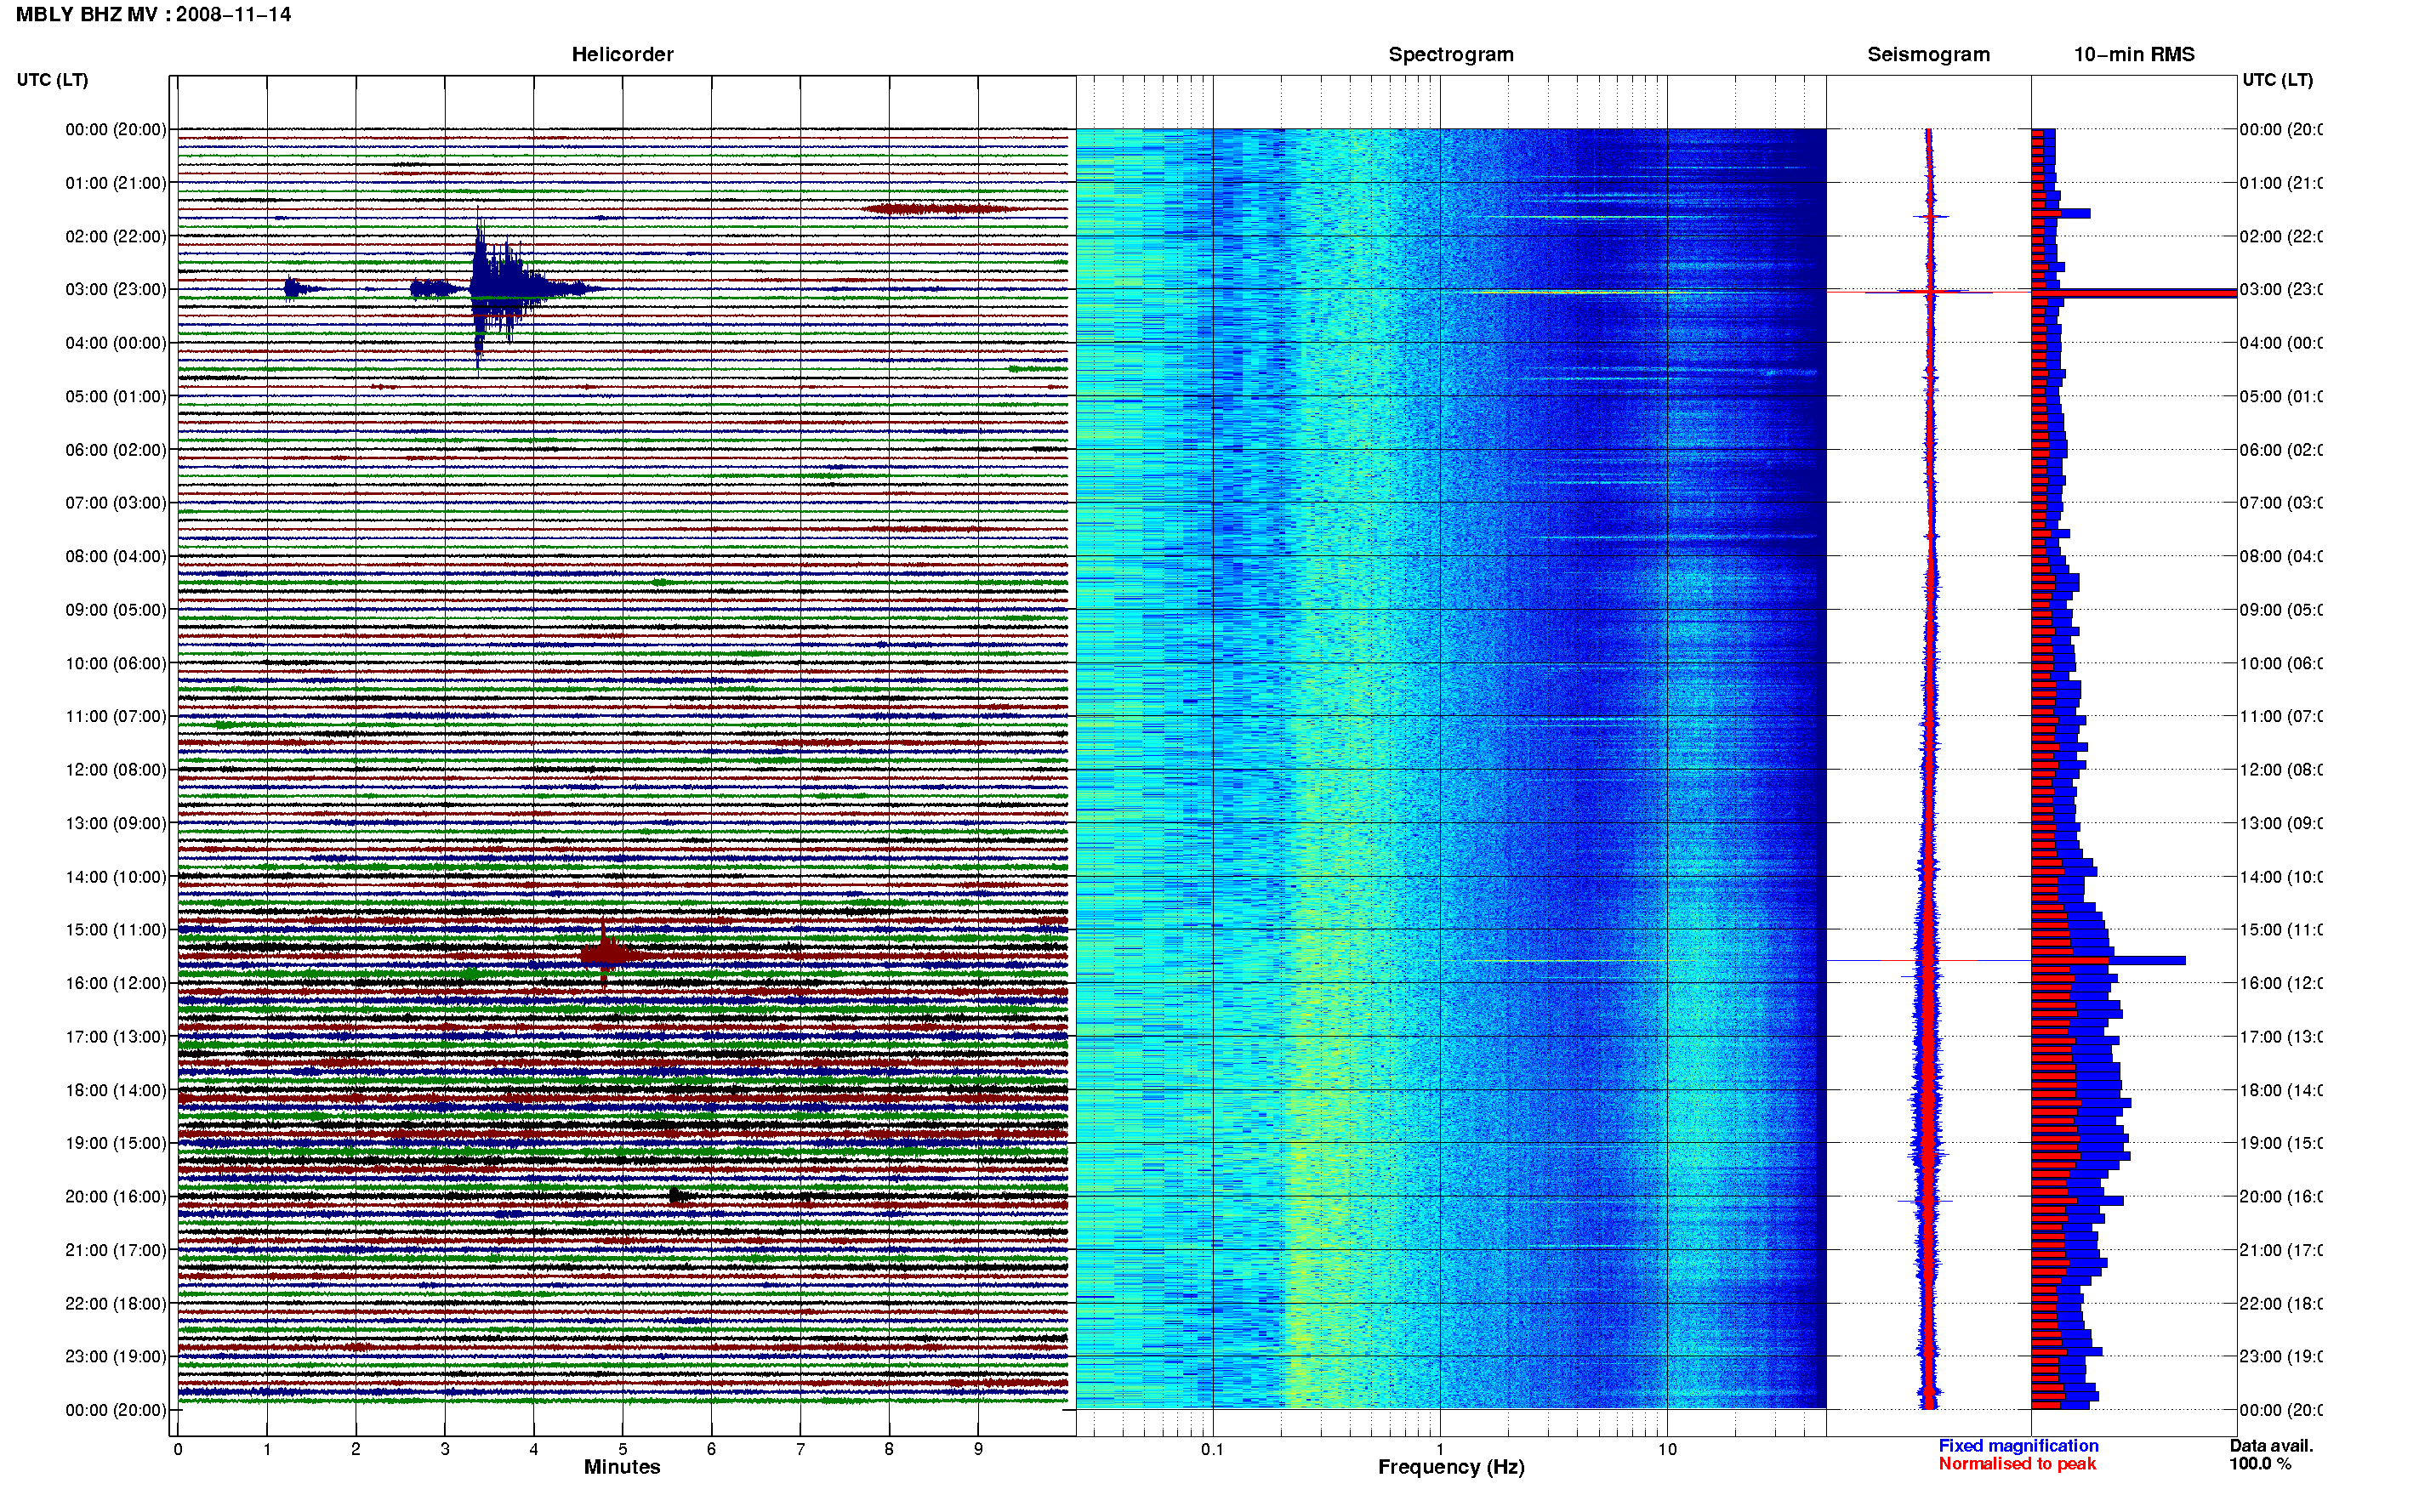Click the '10' frequency tick label
2419x1512 pixels.
click(1667, 1449)
